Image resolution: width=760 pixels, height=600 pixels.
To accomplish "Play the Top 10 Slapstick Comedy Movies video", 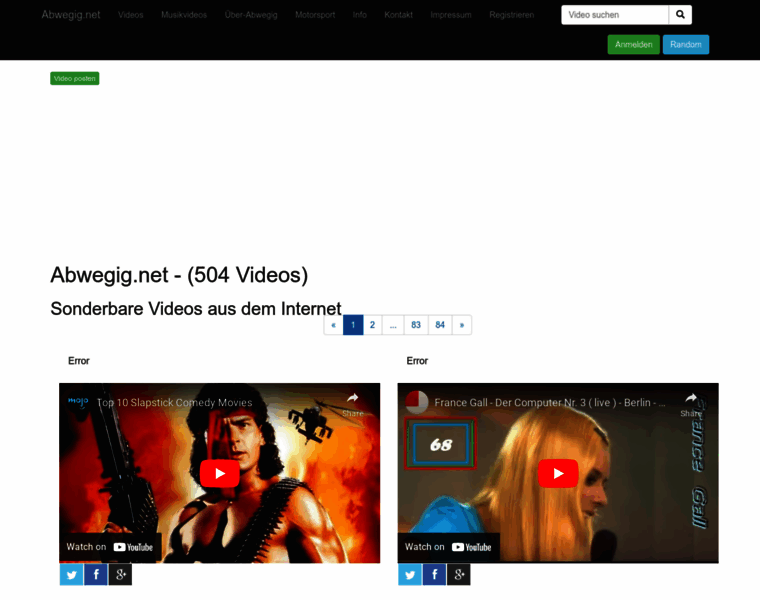I will tap(220, 473).
